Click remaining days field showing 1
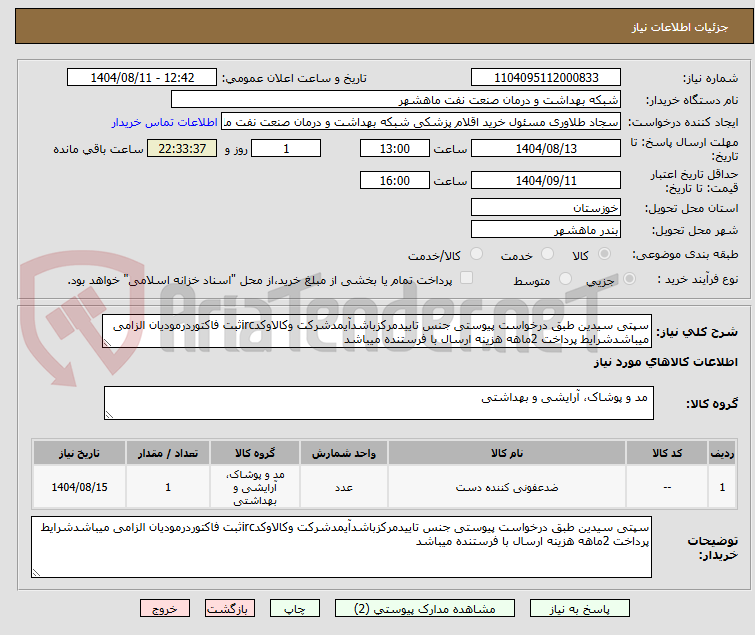The width and height of the screenshot is (755, 635). 286,148
